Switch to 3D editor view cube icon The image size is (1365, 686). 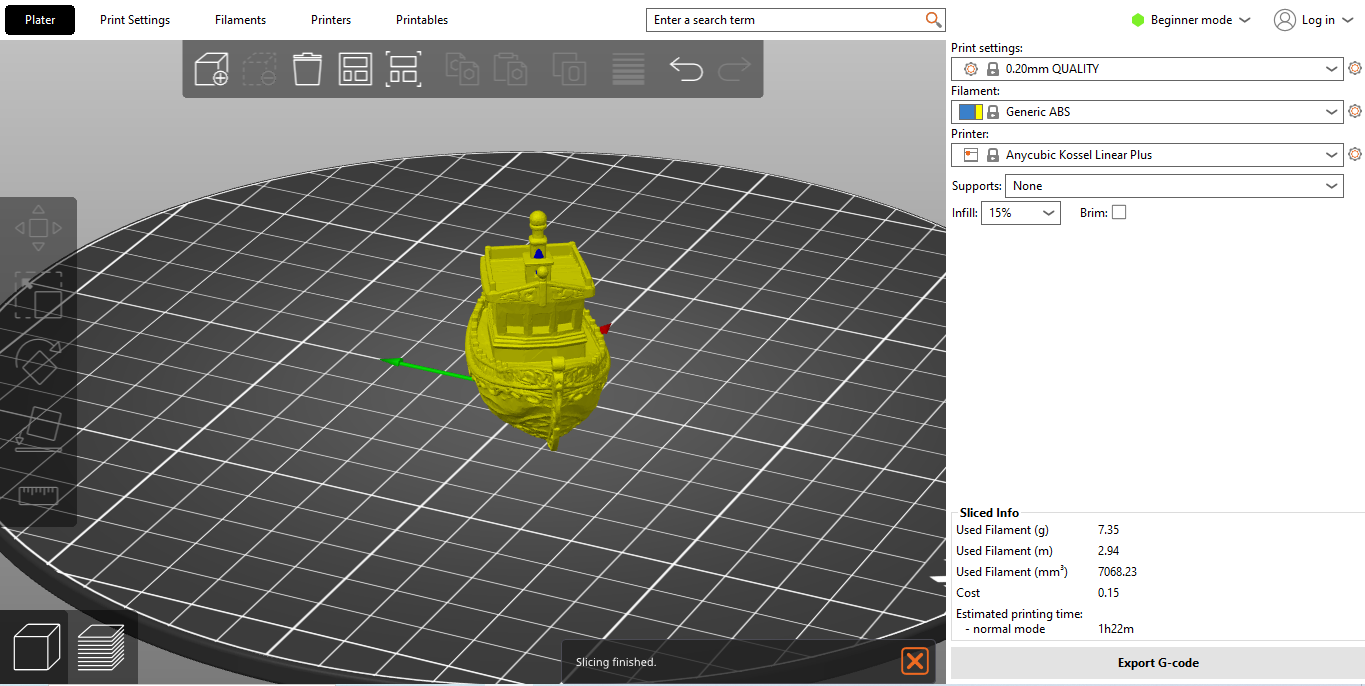[36, 647]
